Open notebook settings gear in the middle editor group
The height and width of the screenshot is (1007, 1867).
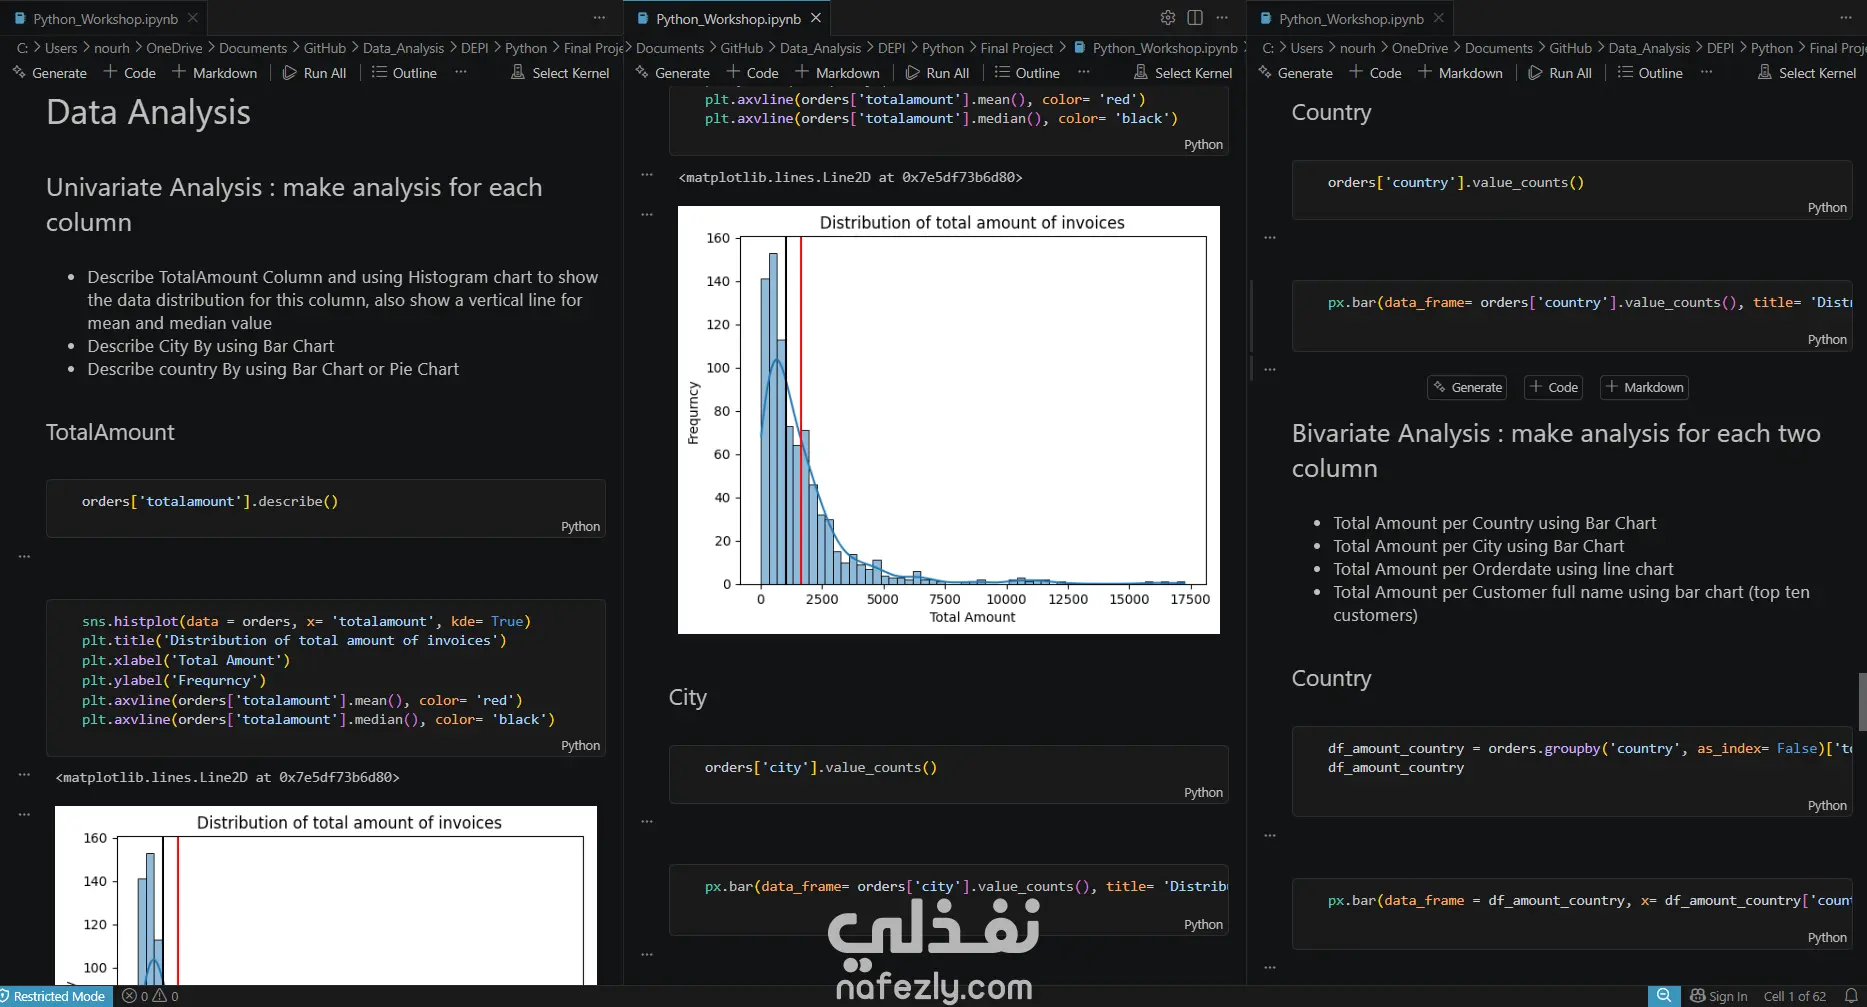(x=1167, y=18)
